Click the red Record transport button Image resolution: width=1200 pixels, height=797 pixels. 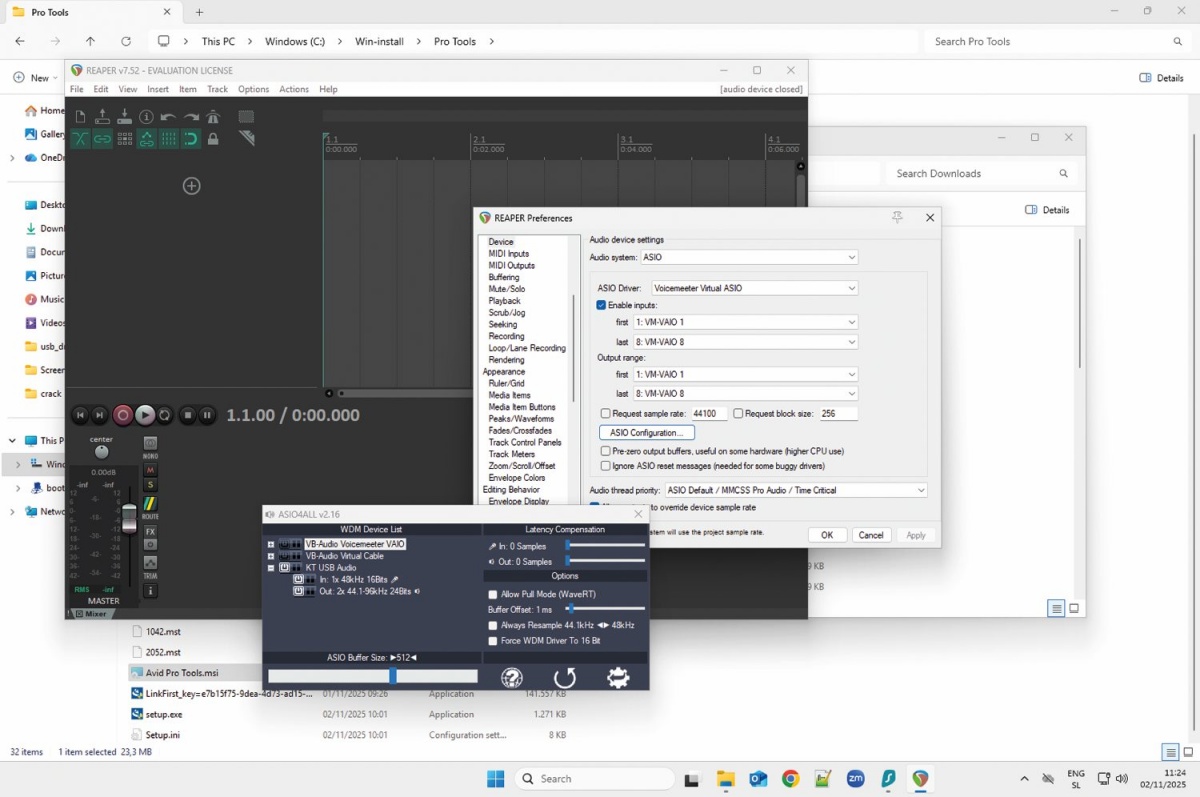(x=123, y=415)
